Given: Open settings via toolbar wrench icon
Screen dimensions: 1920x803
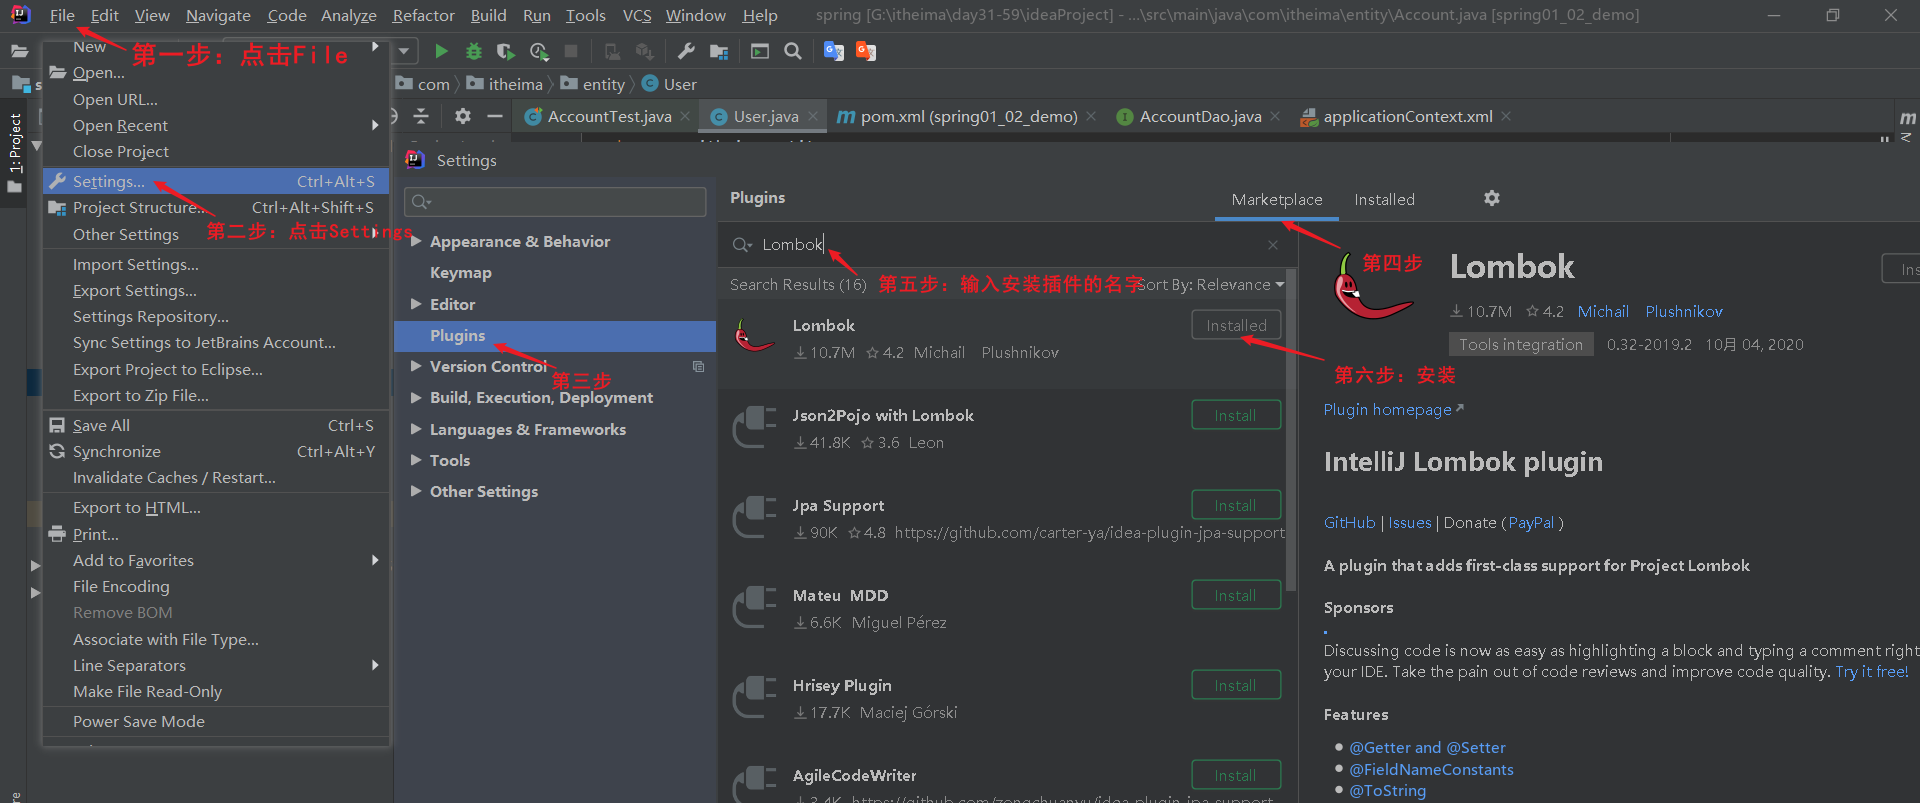Looking at the screenshot, I should click(x=686, y=51).
